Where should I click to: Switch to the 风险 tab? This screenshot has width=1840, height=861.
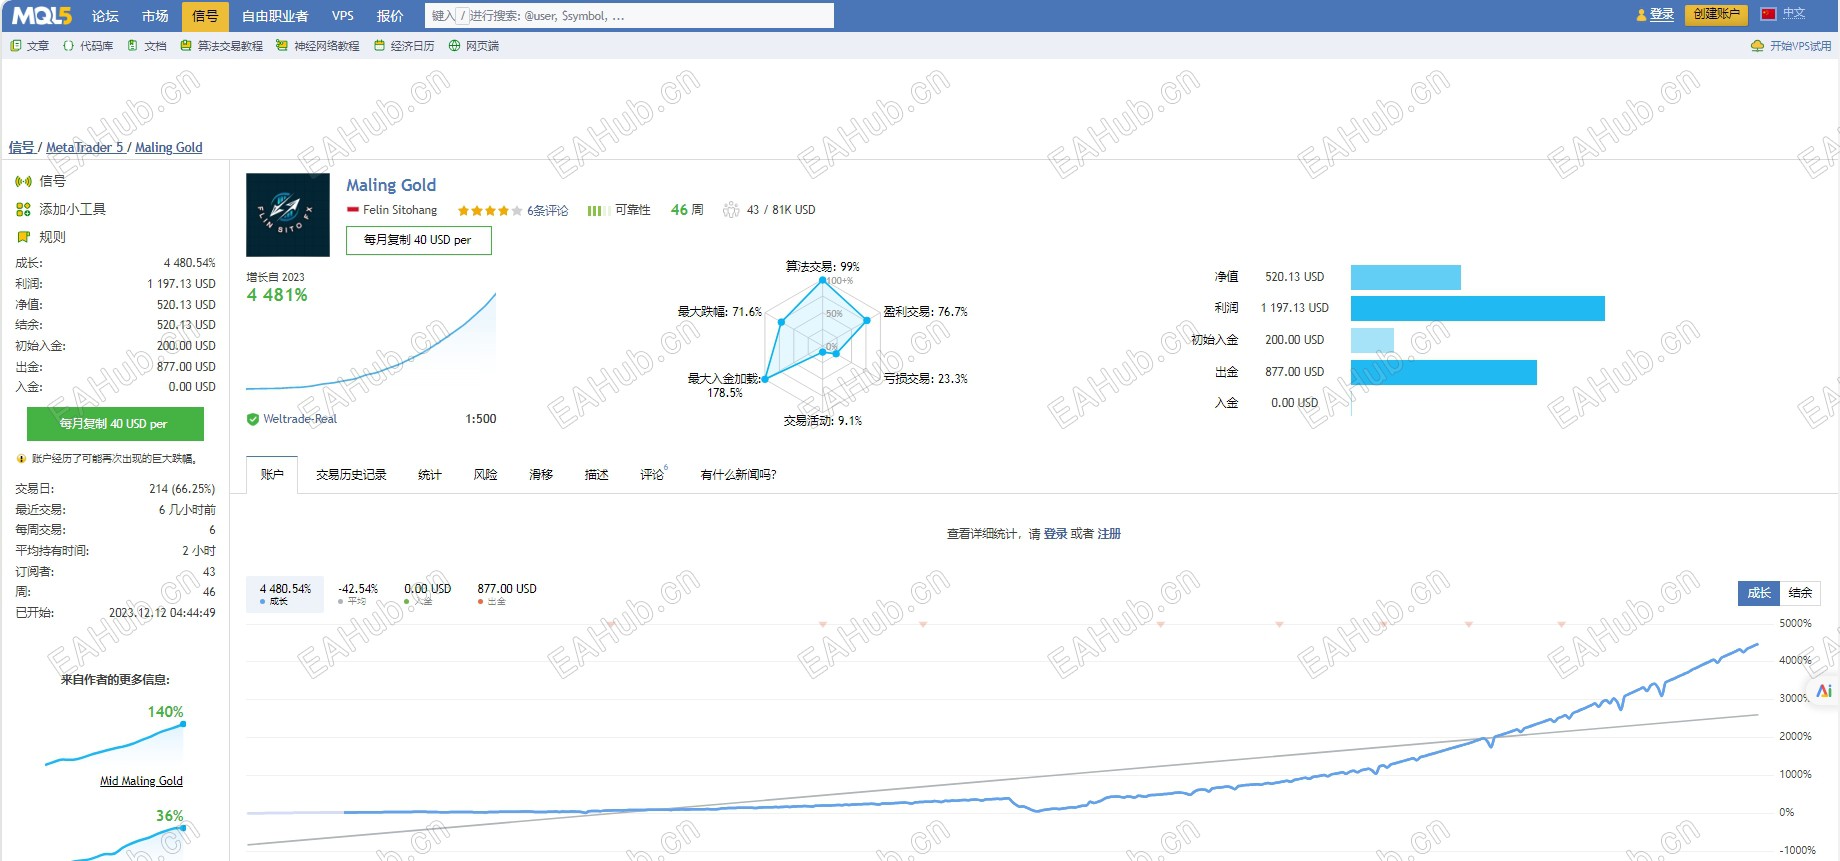486,474
